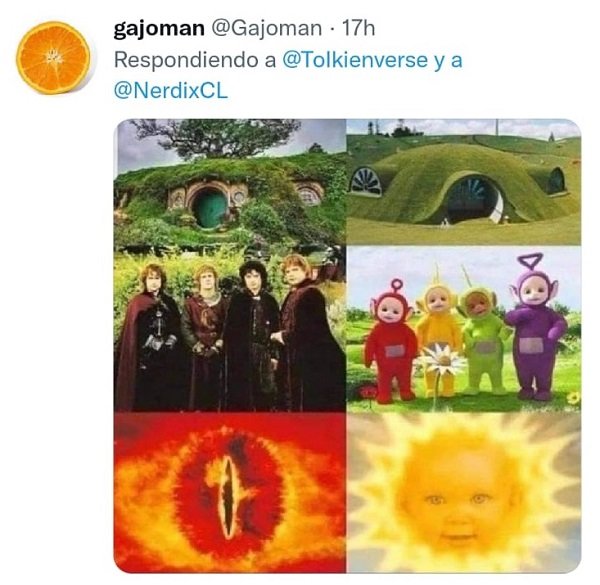This screenshot has height=585, width=600.
Task: Click the gajoman display name
Action: (x=159, y=29)
